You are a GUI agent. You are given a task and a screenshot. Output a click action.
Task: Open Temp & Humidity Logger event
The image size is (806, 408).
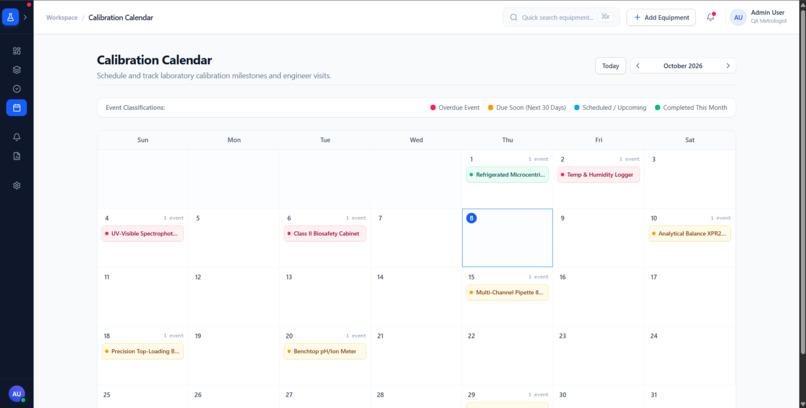coord(598,175)
